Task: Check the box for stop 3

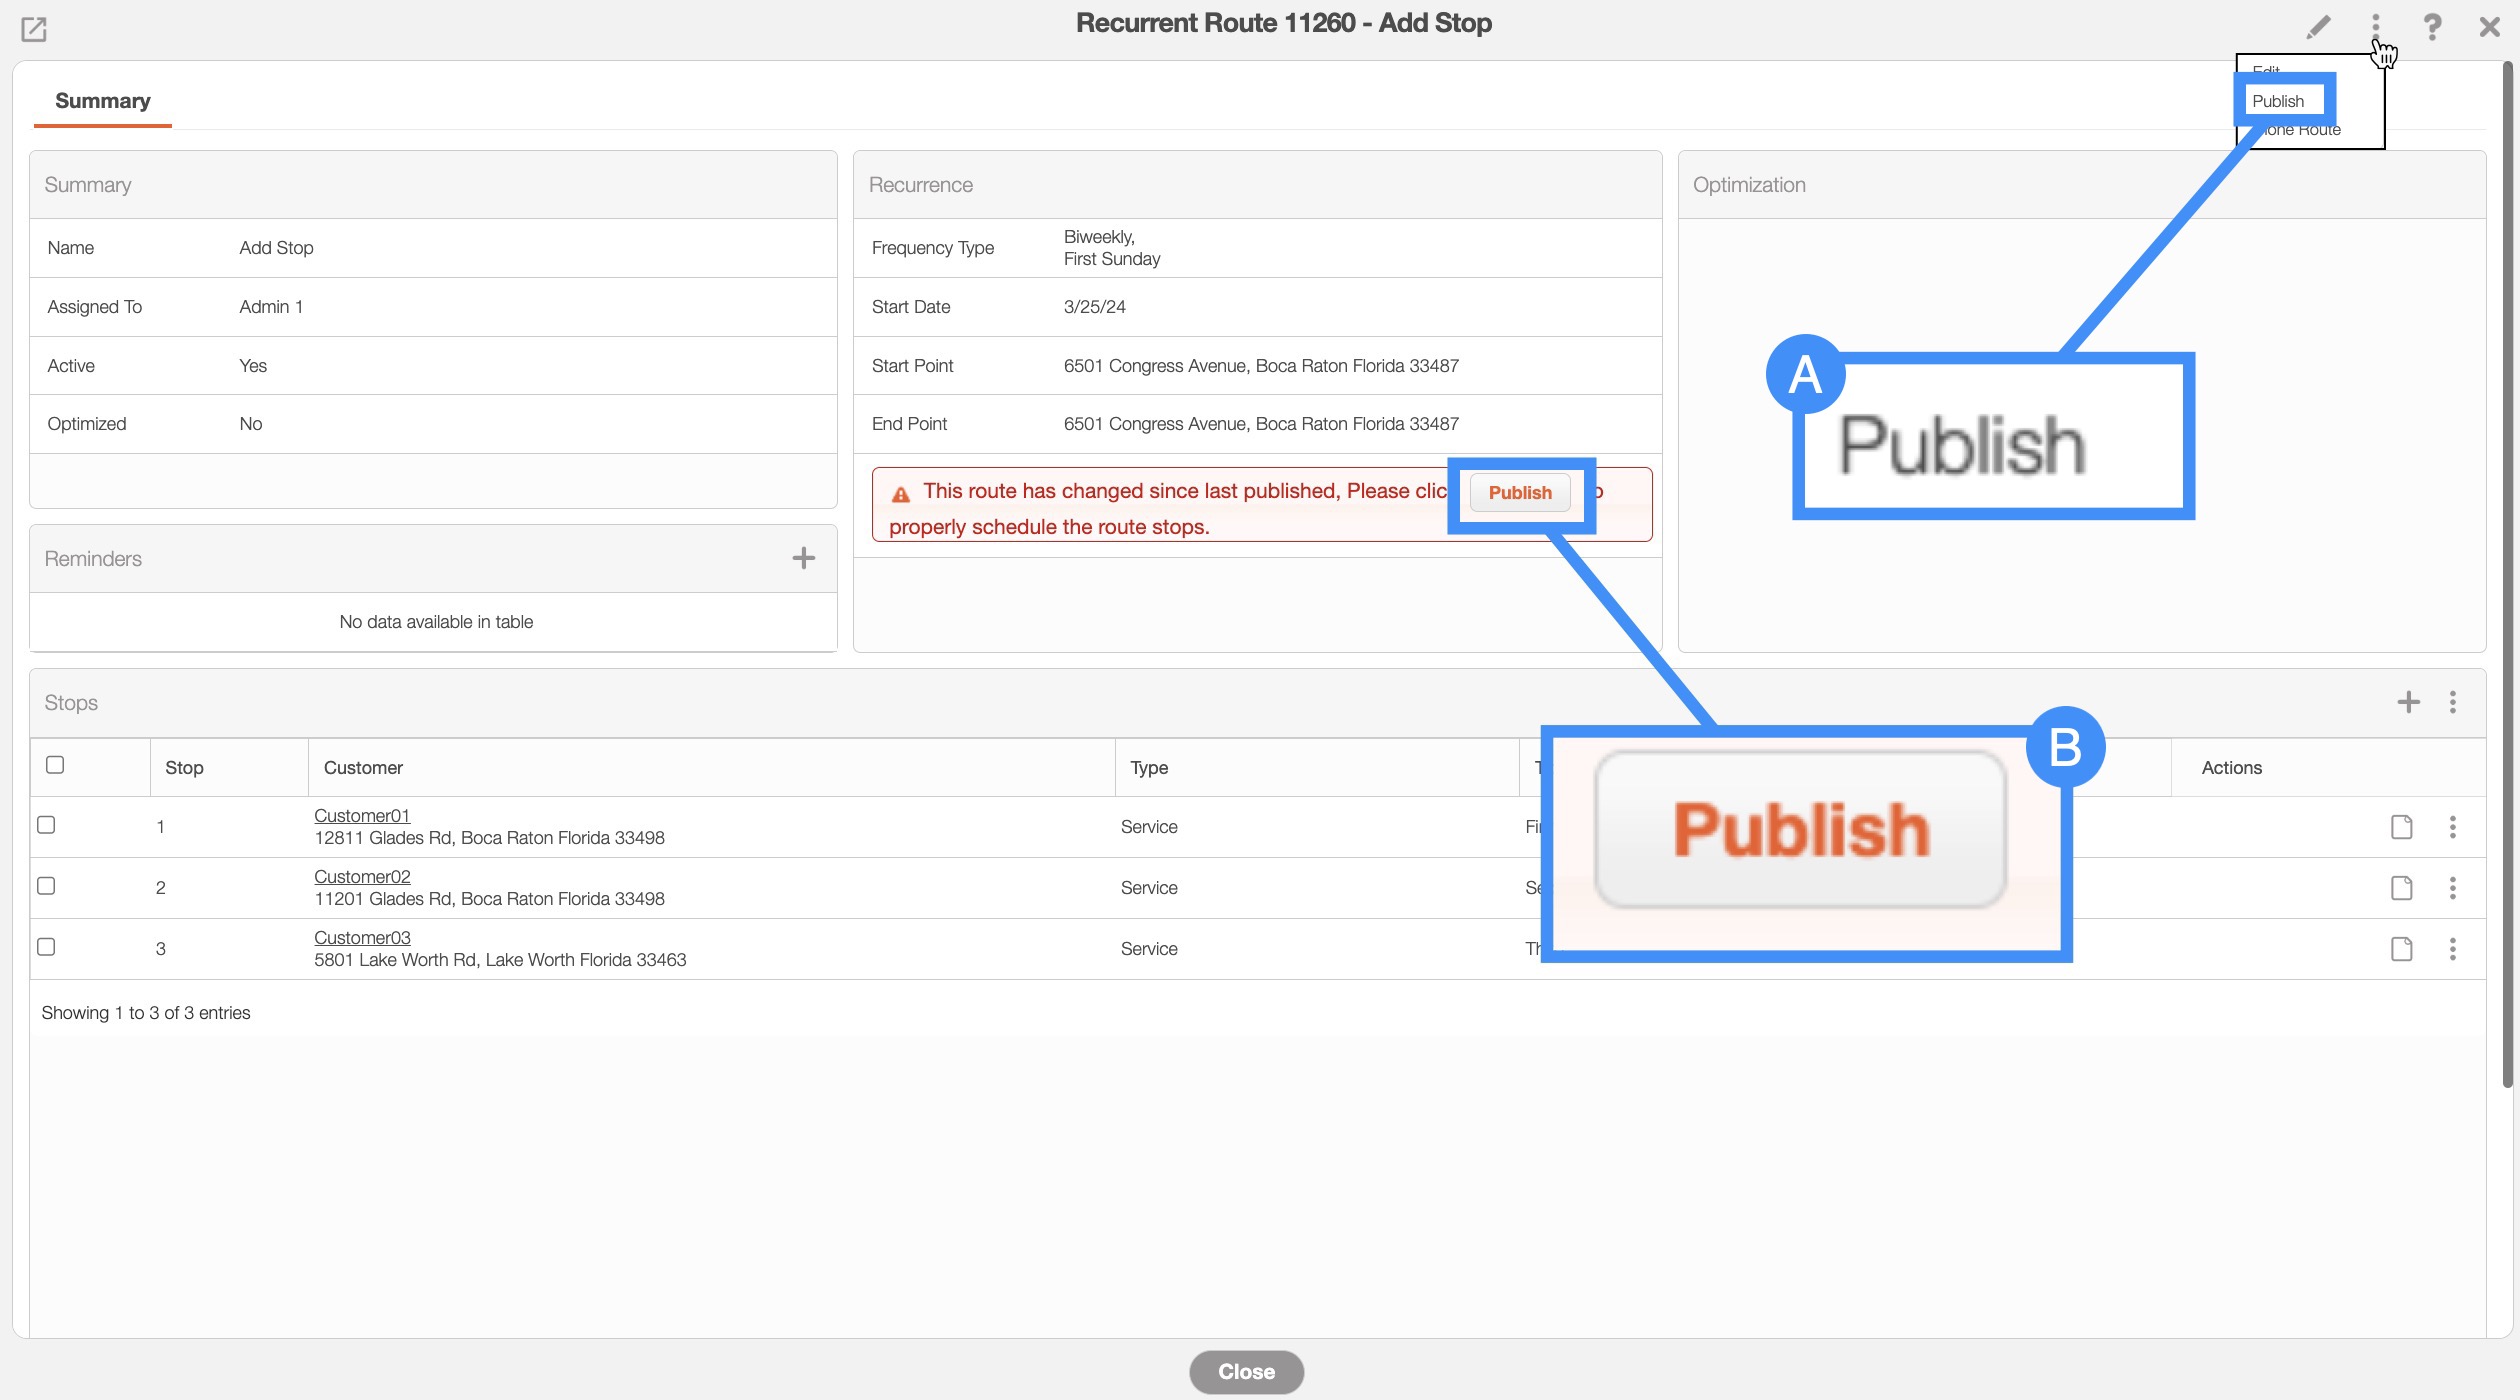Action: 46,947
